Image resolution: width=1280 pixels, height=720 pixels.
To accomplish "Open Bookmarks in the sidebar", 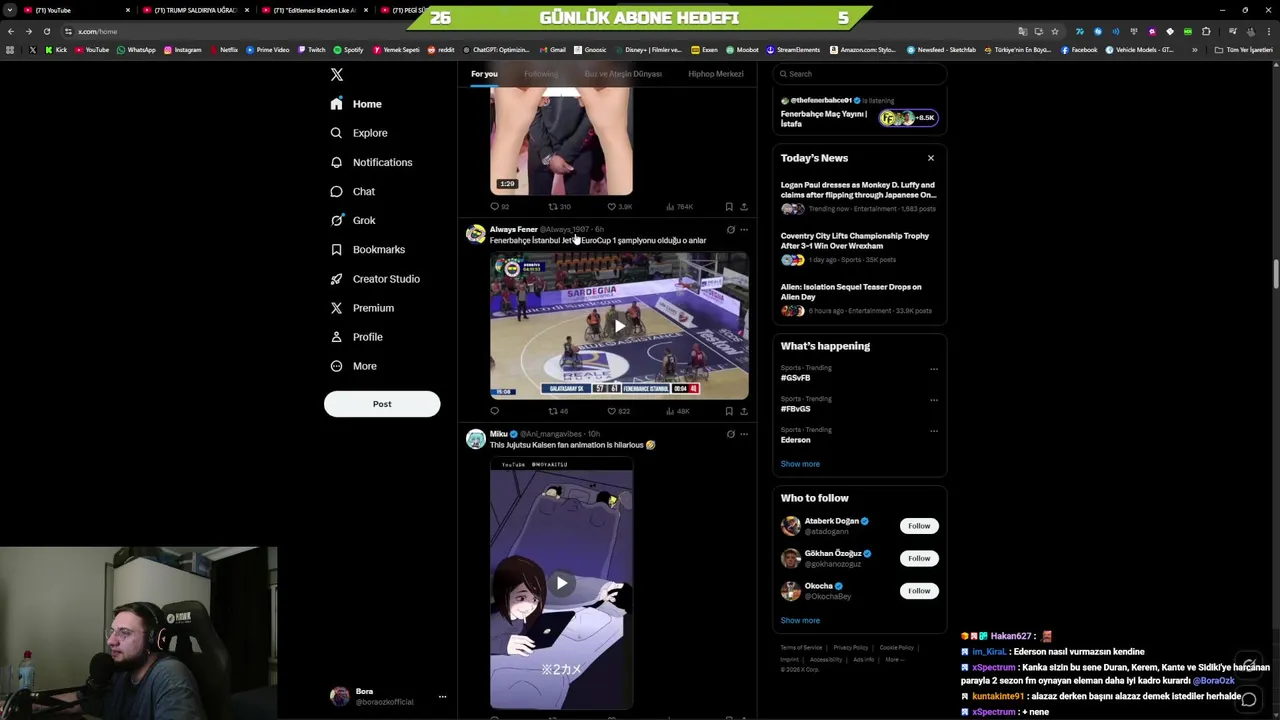I will pyautogui.click(x=367, y=250).
